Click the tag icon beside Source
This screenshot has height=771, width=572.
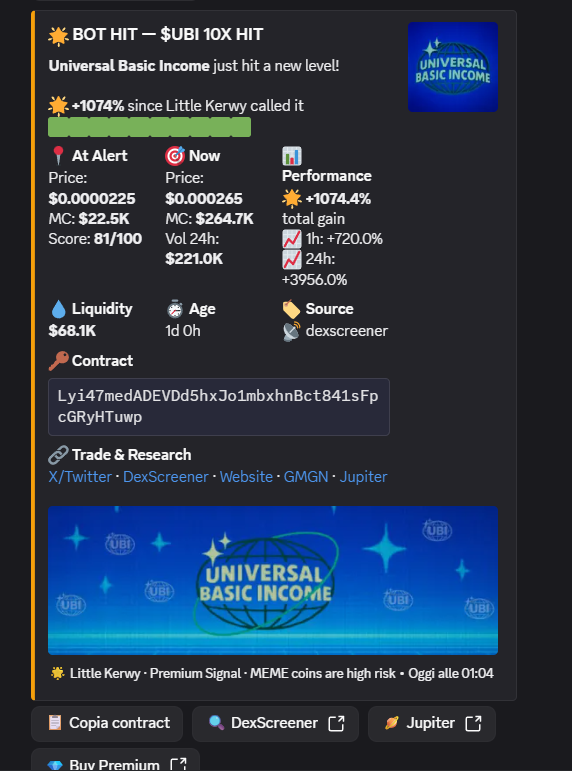click(x=291, y=309)
